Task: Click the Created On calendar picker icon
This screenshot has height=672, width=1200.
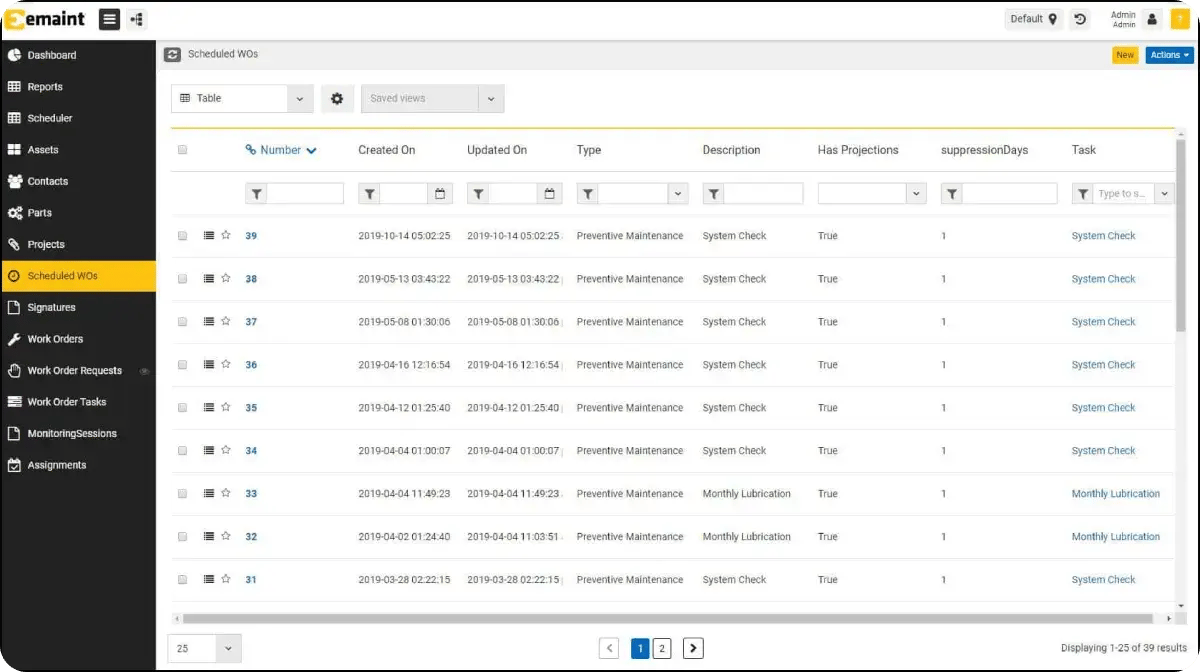Action: pos(441,194)
